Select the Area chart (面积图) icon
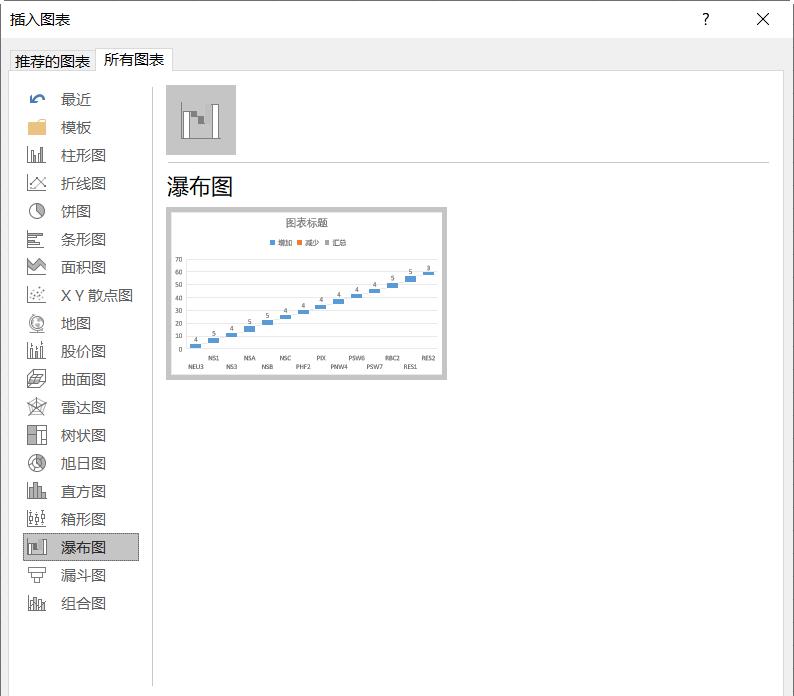The width and height of the screenshot is (794, 696). (x=36, y=267)
